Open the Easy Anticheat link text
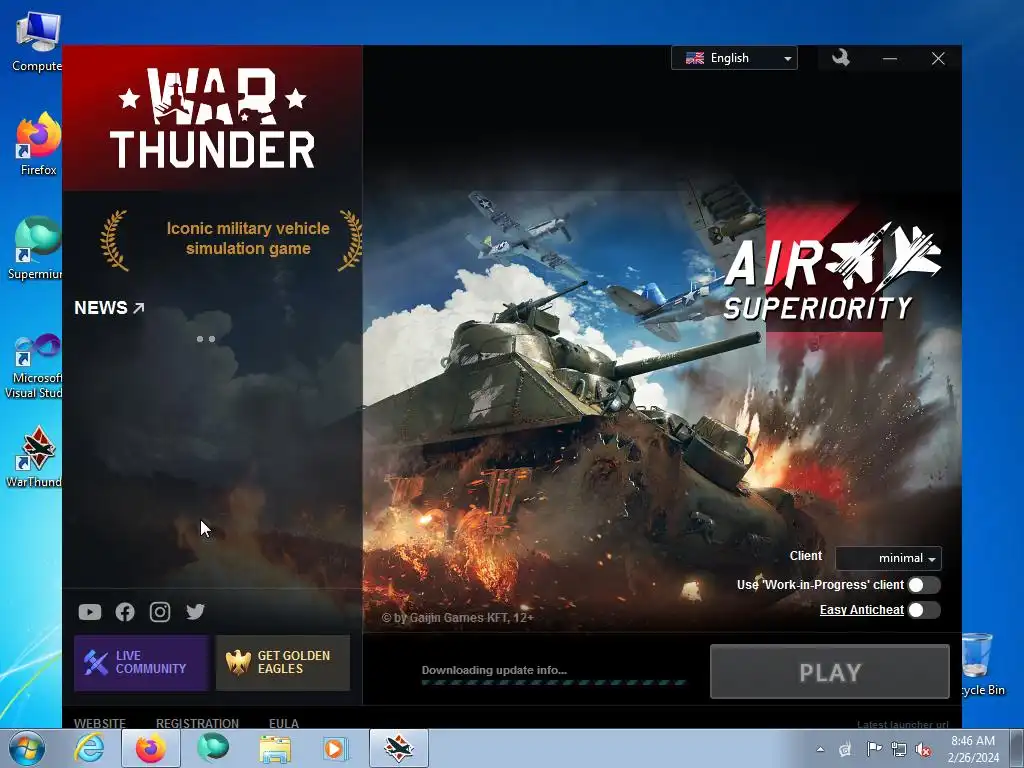The width and height of the screenshot is (1024, 768). pos(861,610)
